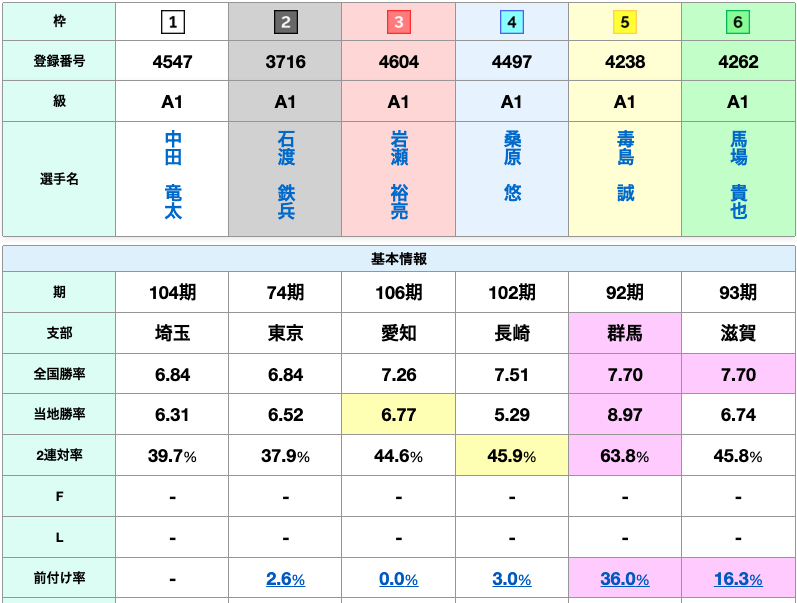Viewport: 797px width, 603px height.
Task: Click the black lane 2 number badge
Action: [x=286, y=22]
